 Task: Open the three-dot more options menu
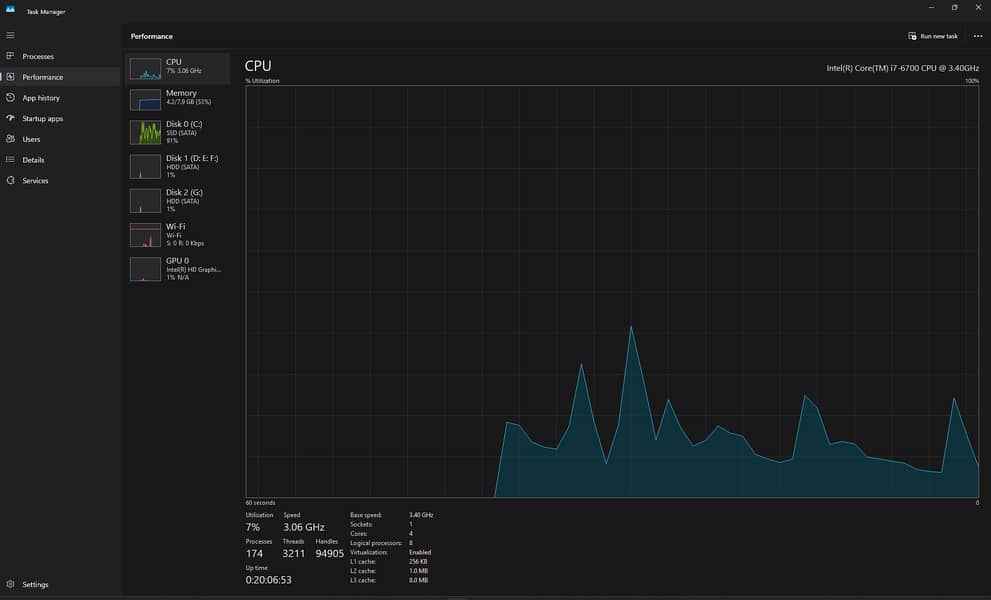(x=978, y=36)
